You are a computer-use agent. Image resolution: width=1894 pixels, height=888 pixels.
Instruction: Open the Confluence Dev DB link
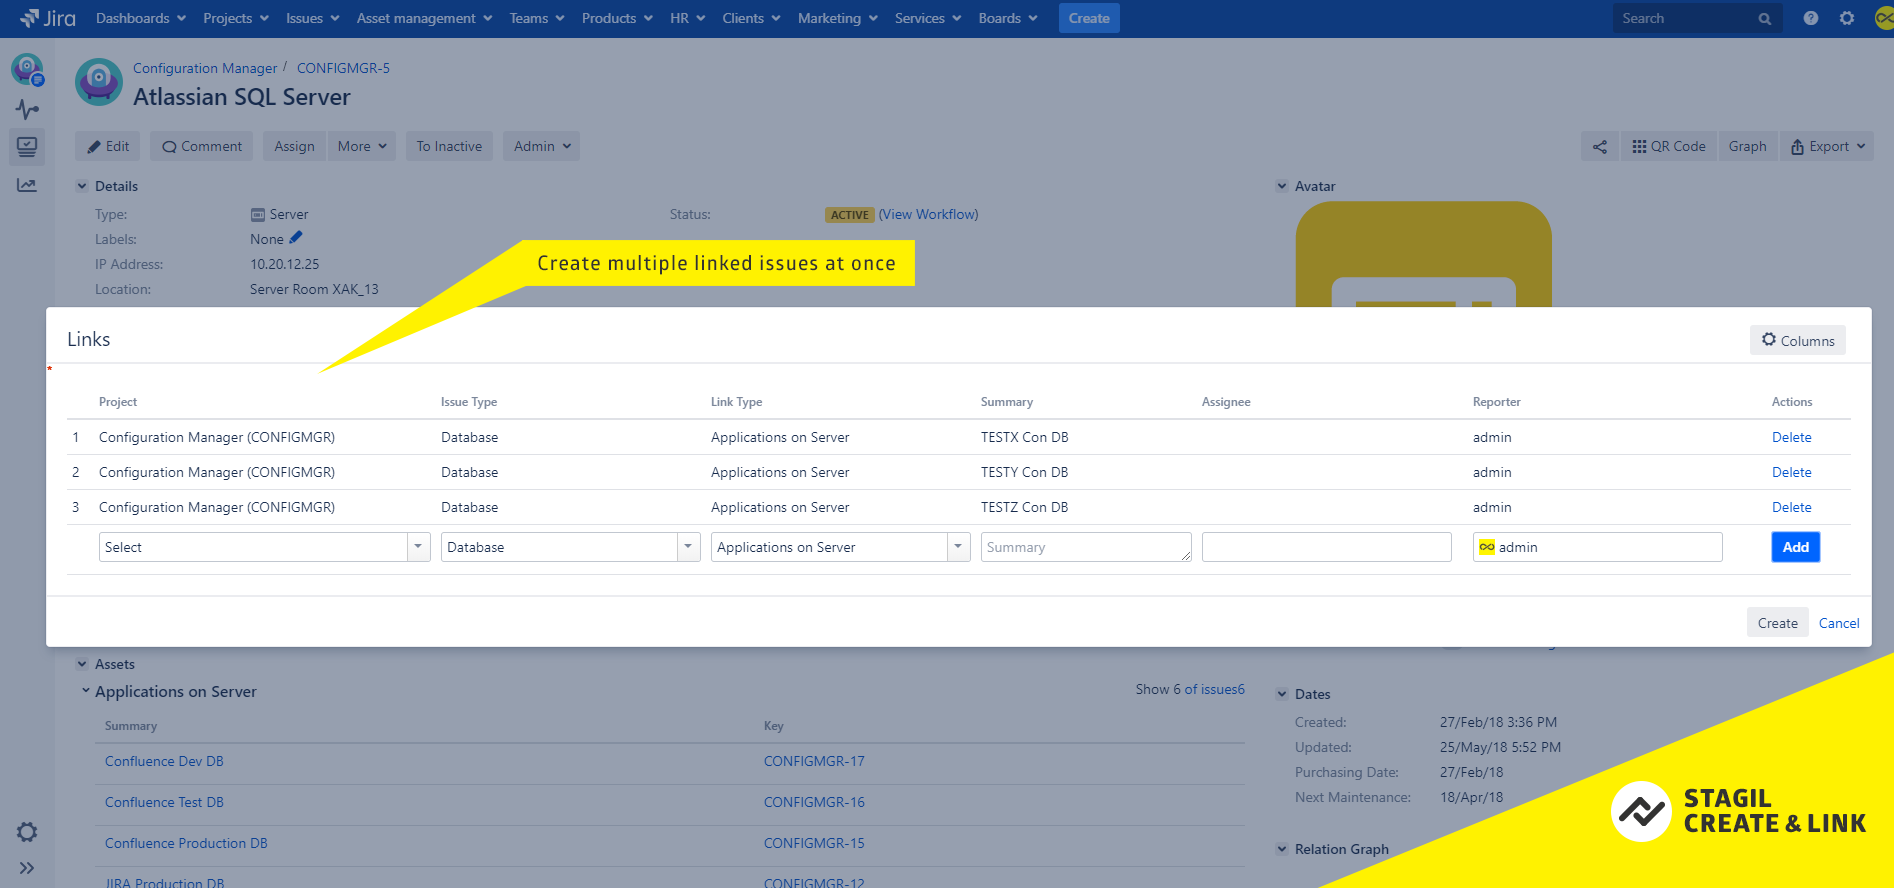(x=164, y=761)
